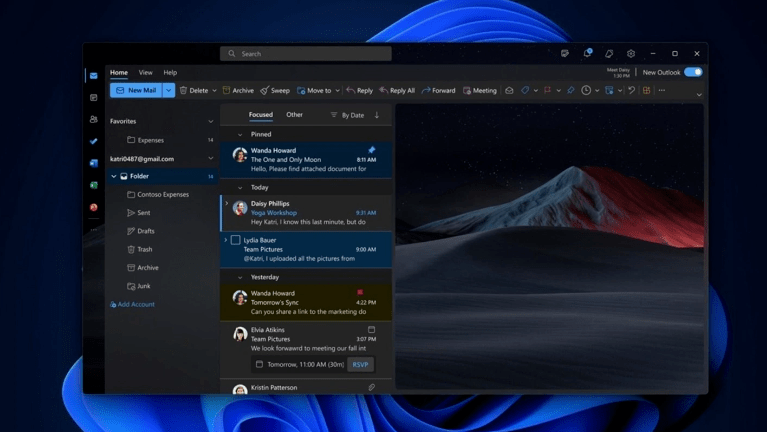Viewport: 767px width, 432px height.
Task: Open the Calendar icon in the sidebar
Action: tap(93, 98)
